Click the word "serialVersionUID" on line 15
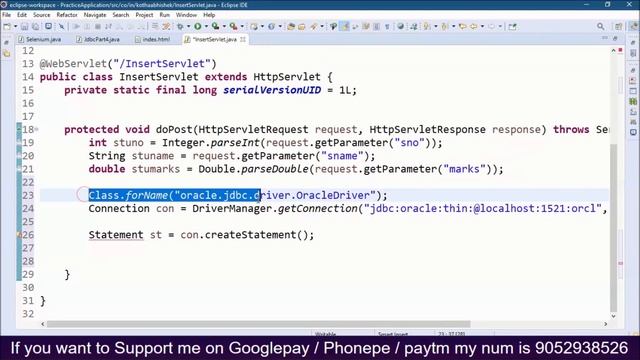Image resolution: width=640 pixels, height=360 pixels. point(272,90)
